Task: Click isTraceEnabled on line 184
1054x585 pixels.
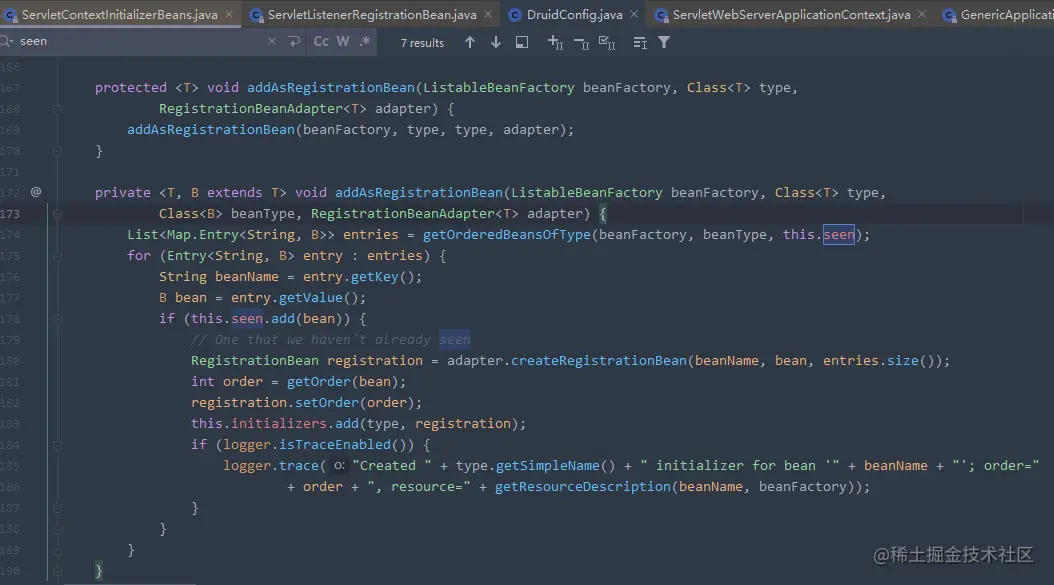Action: (x=334, y=444)
